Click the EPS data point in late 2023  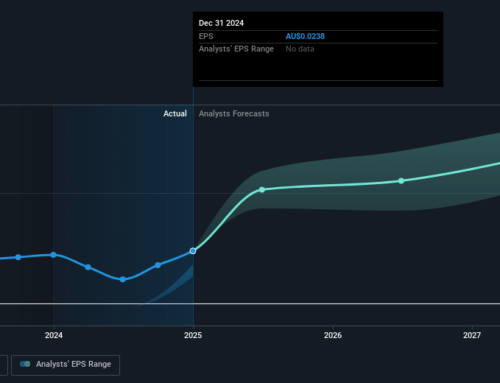[18, 257]
